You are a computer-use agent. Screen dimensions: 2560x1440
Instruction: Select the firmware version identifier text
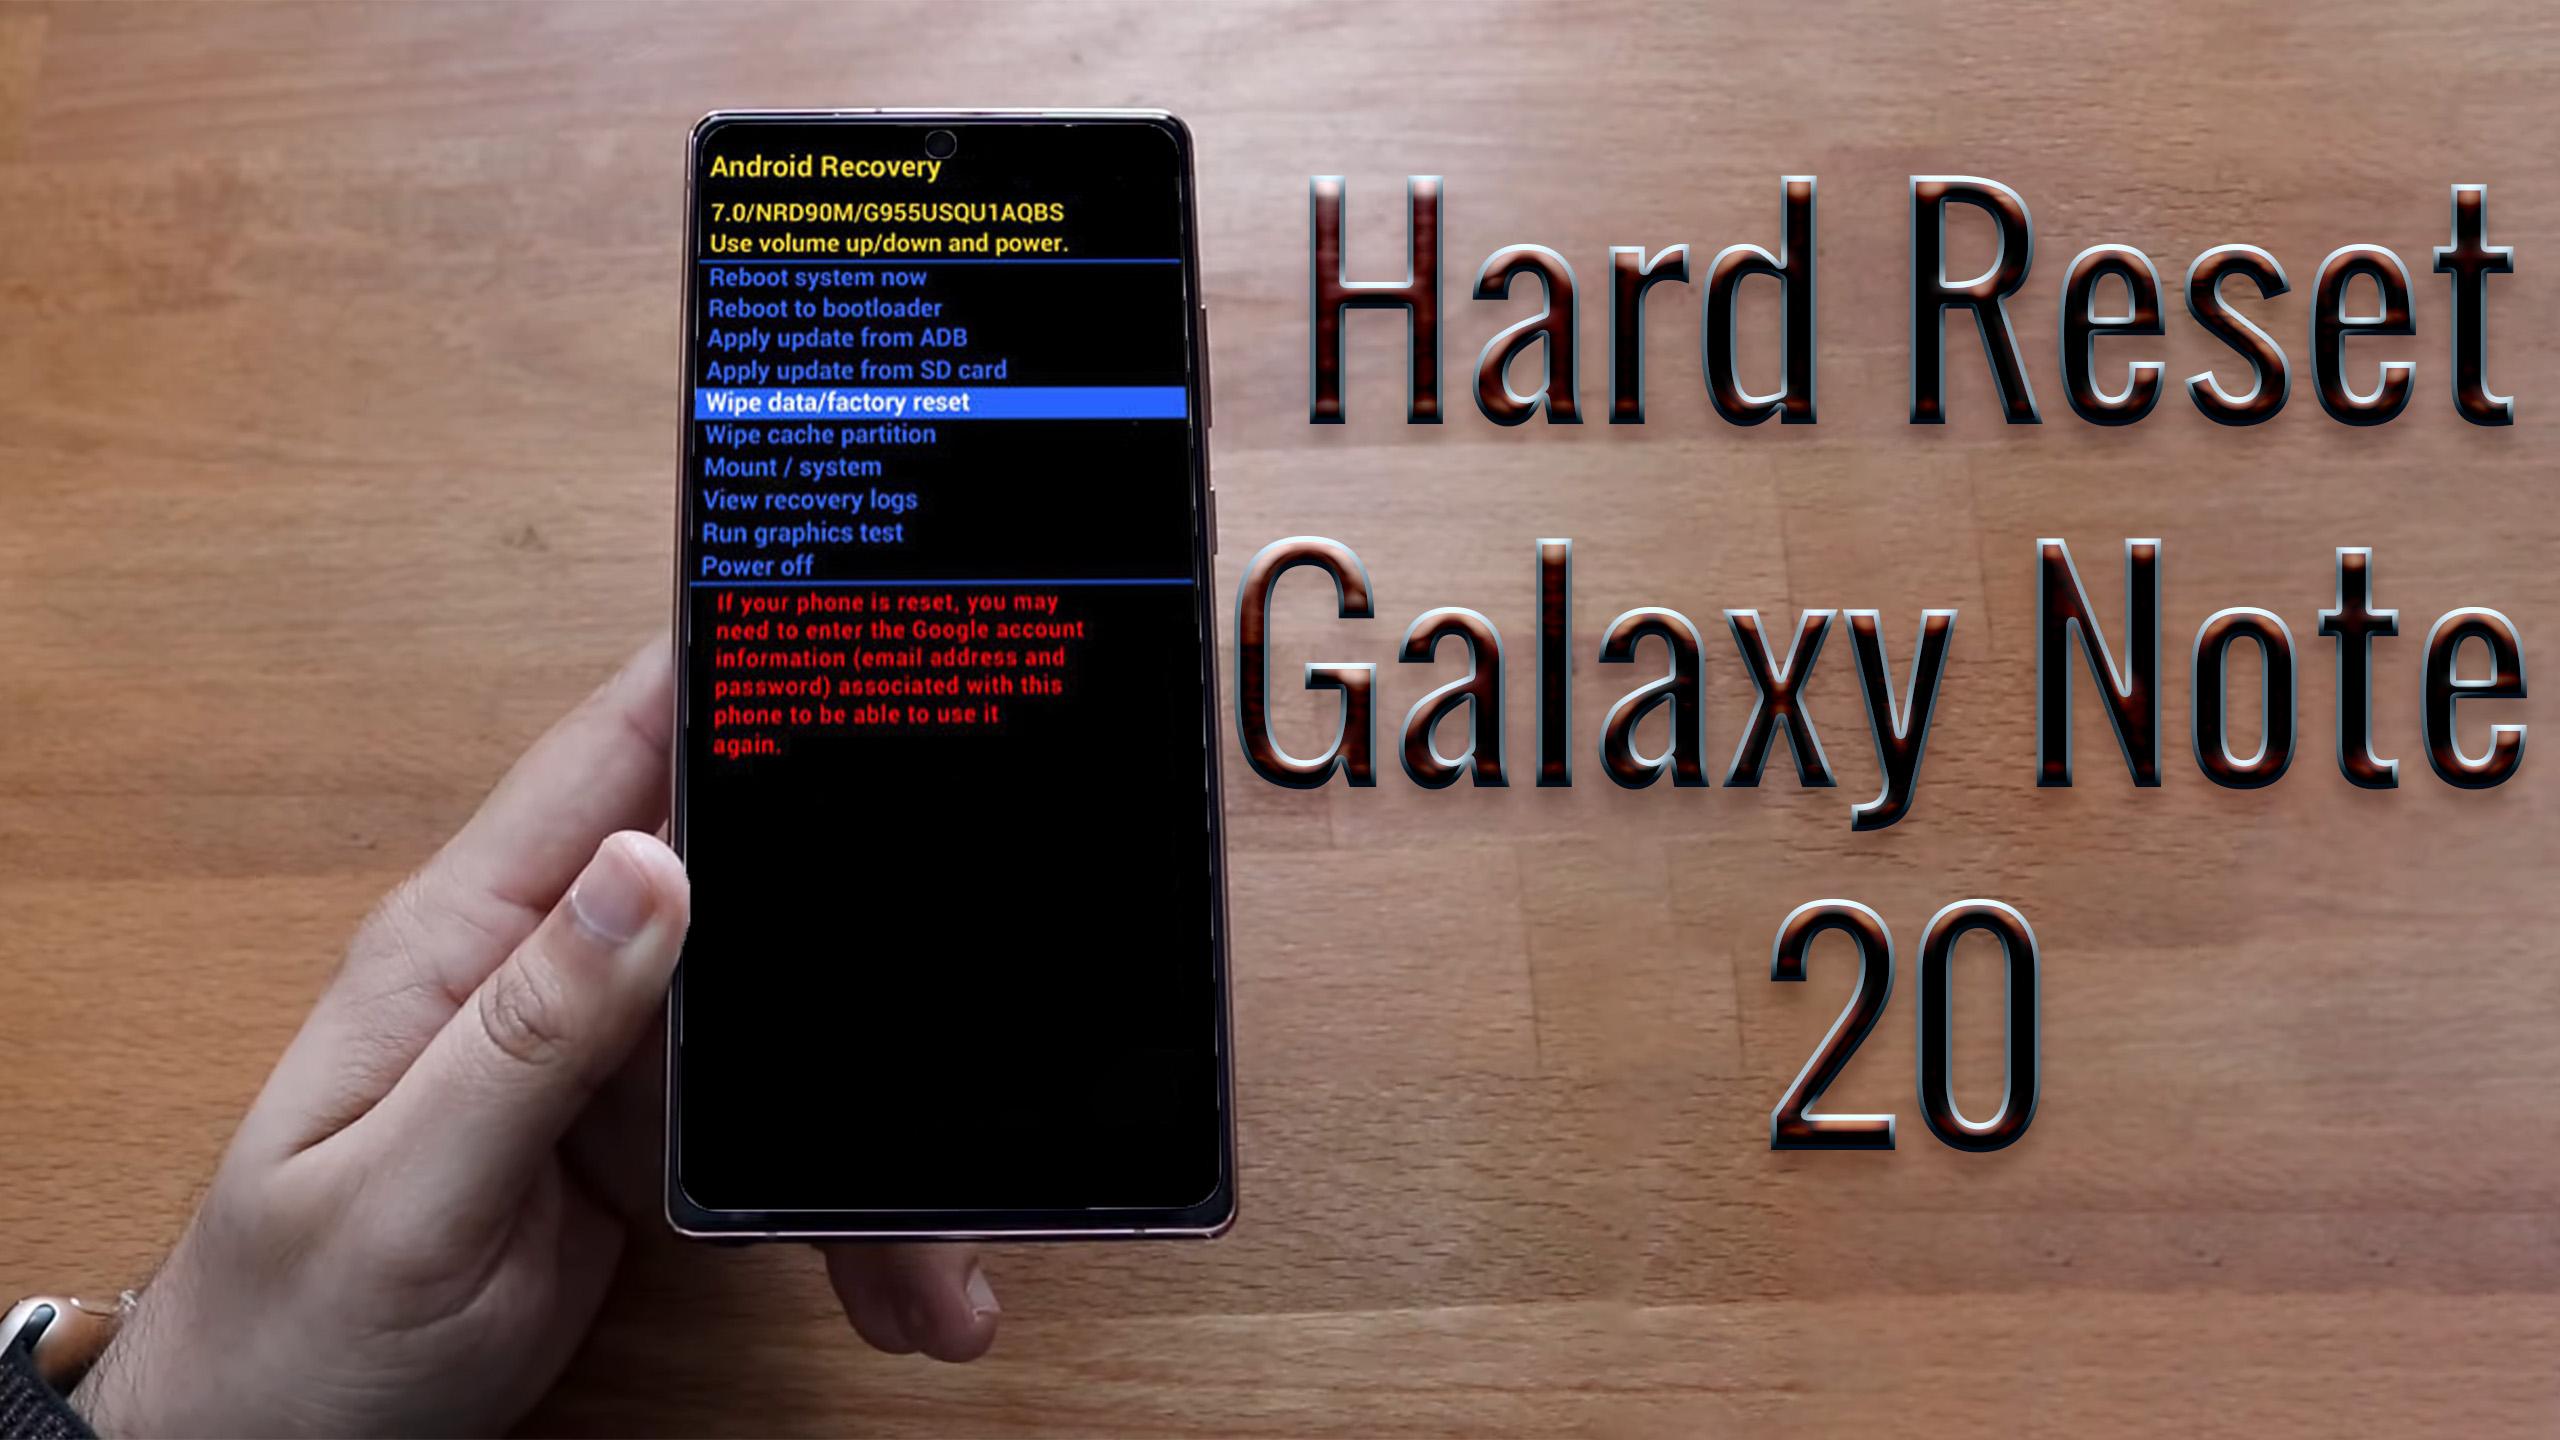(x=888, y=211)
